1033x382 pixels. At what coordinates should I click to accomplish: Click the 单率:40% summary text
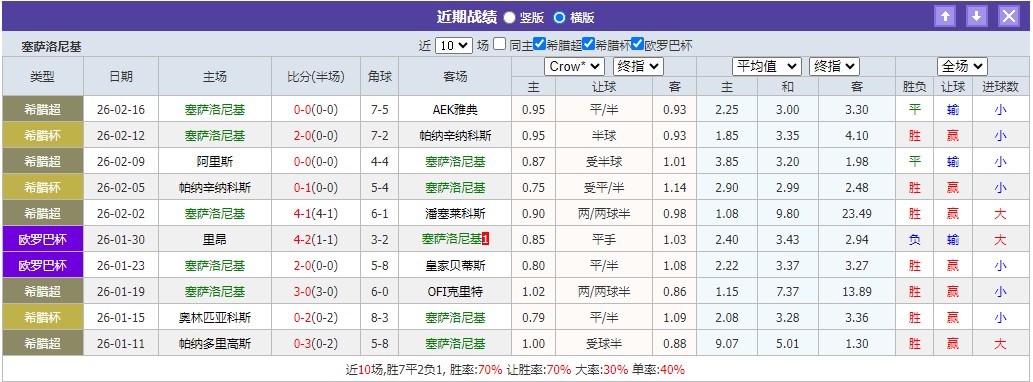(x=657, y=369)
